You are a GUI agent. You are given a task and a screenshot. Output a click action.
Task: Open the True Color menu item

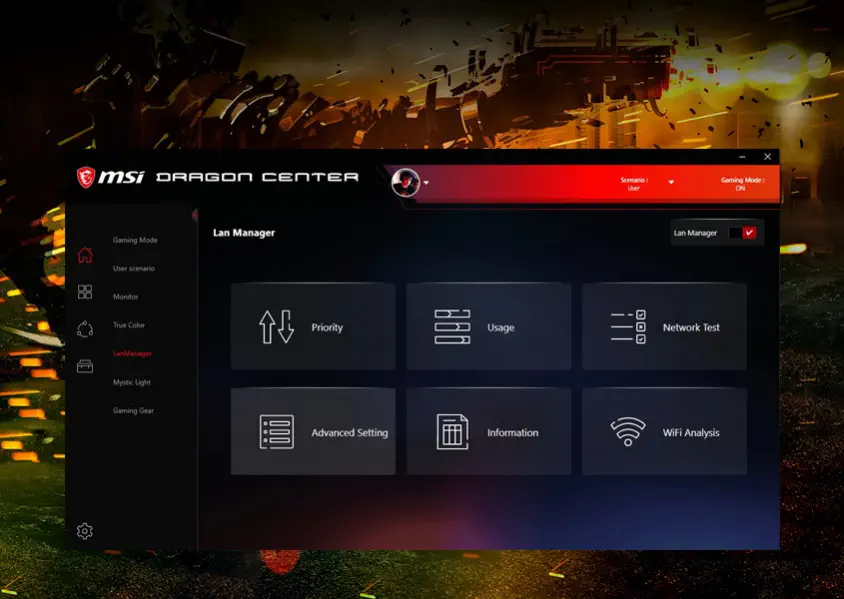point(129,325)
